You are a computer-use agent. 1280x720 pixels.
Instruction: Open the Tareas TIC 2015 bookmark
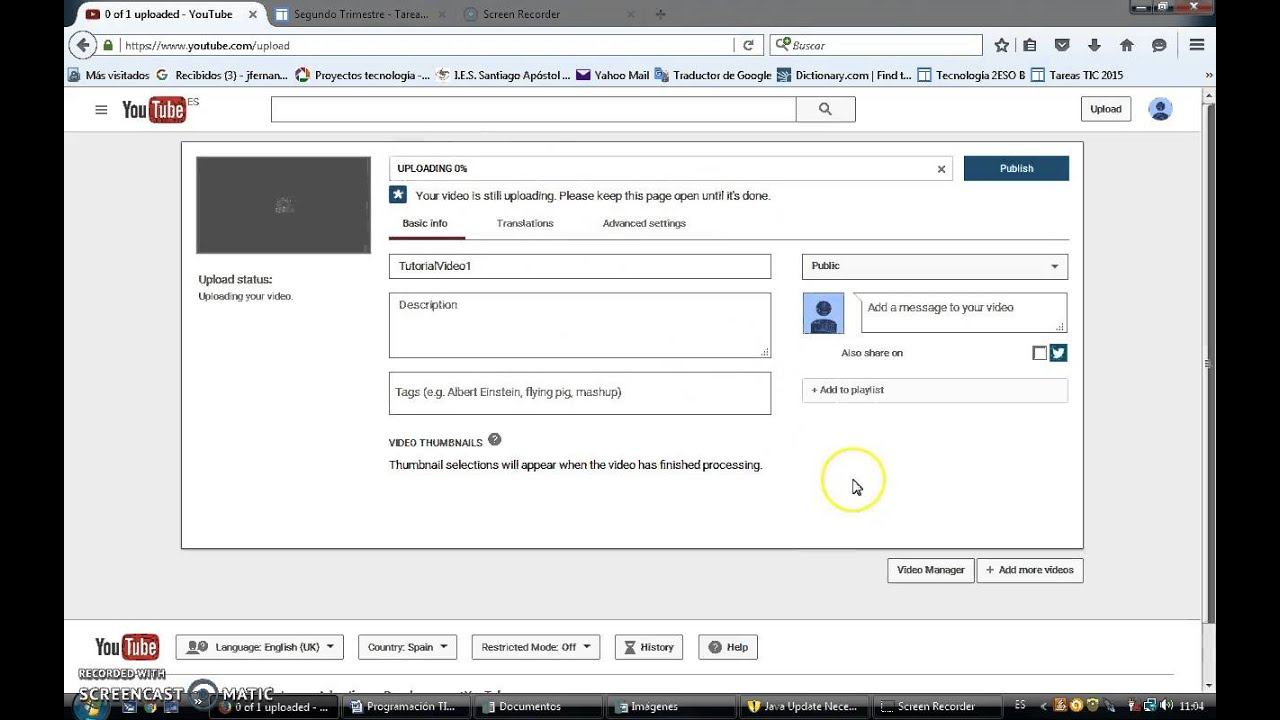(x=1077, y=75)
